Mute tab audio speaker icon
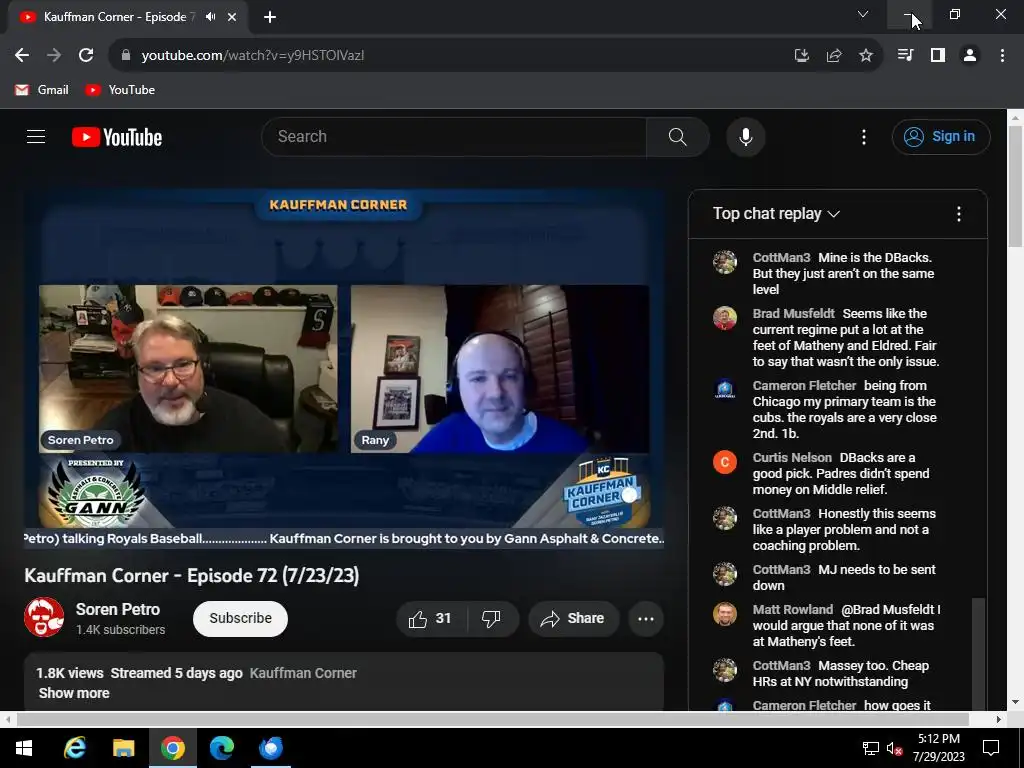Image resolution: width=1024 pixels, height=768 pixels. 210,17
